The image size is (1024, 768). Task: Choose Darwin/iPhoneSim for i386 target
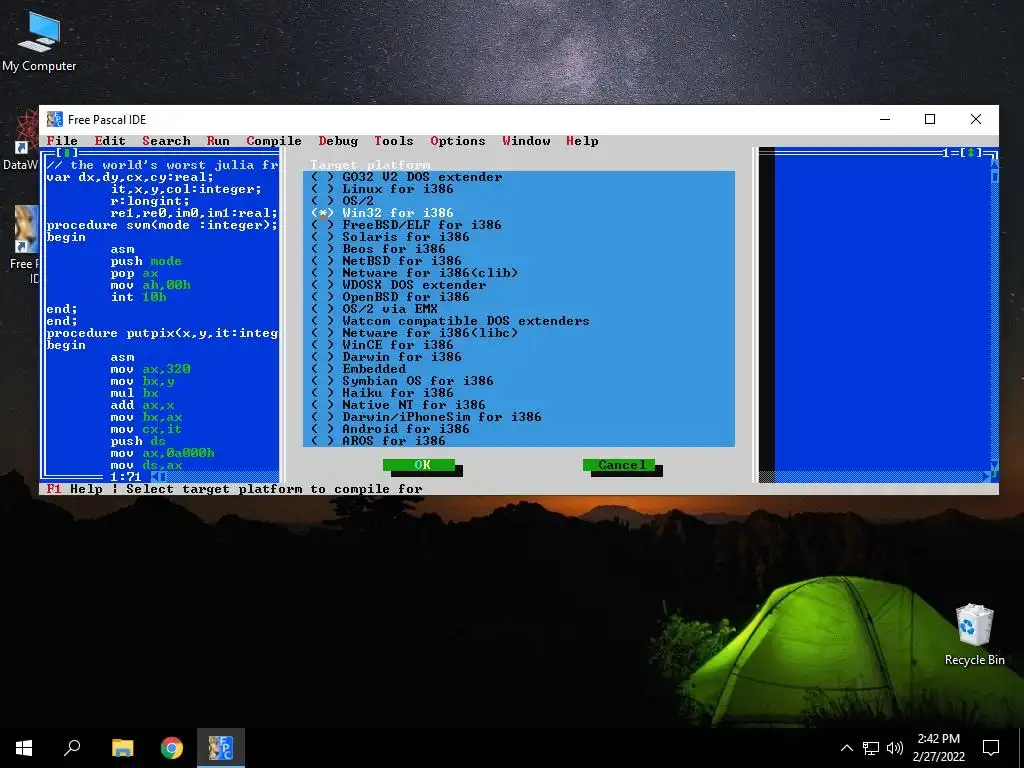426,417
